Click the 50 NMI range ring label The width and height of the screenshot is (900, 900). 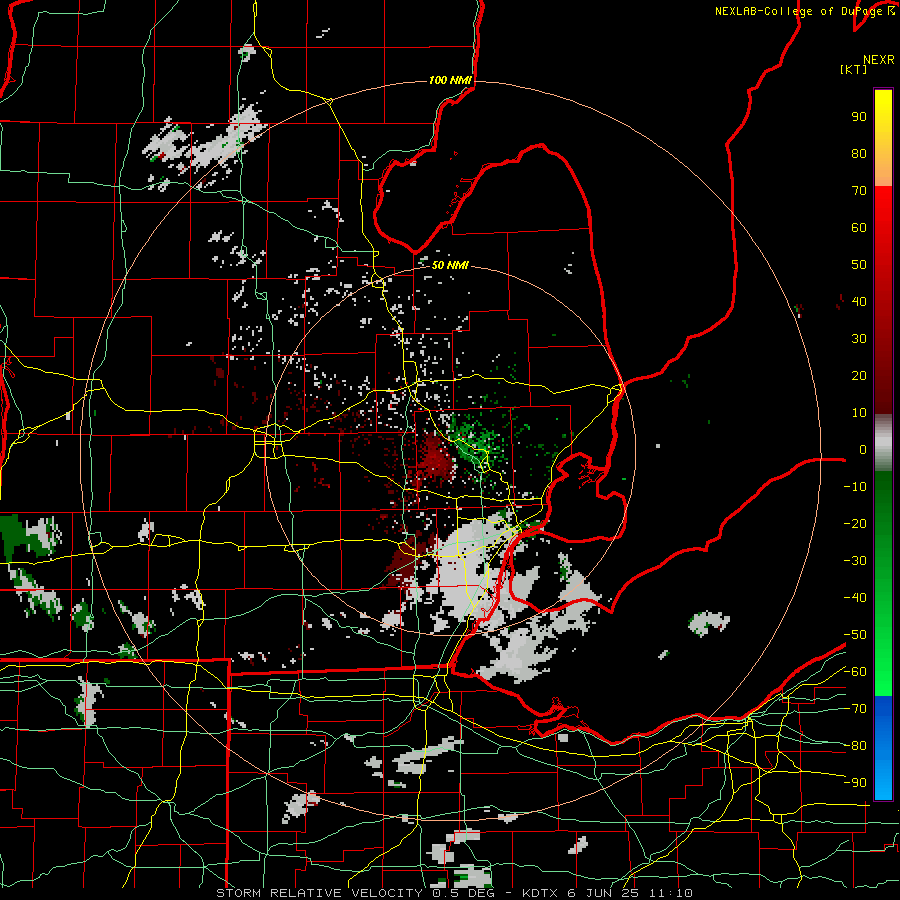pyautogui.click(x=450, y=265)
